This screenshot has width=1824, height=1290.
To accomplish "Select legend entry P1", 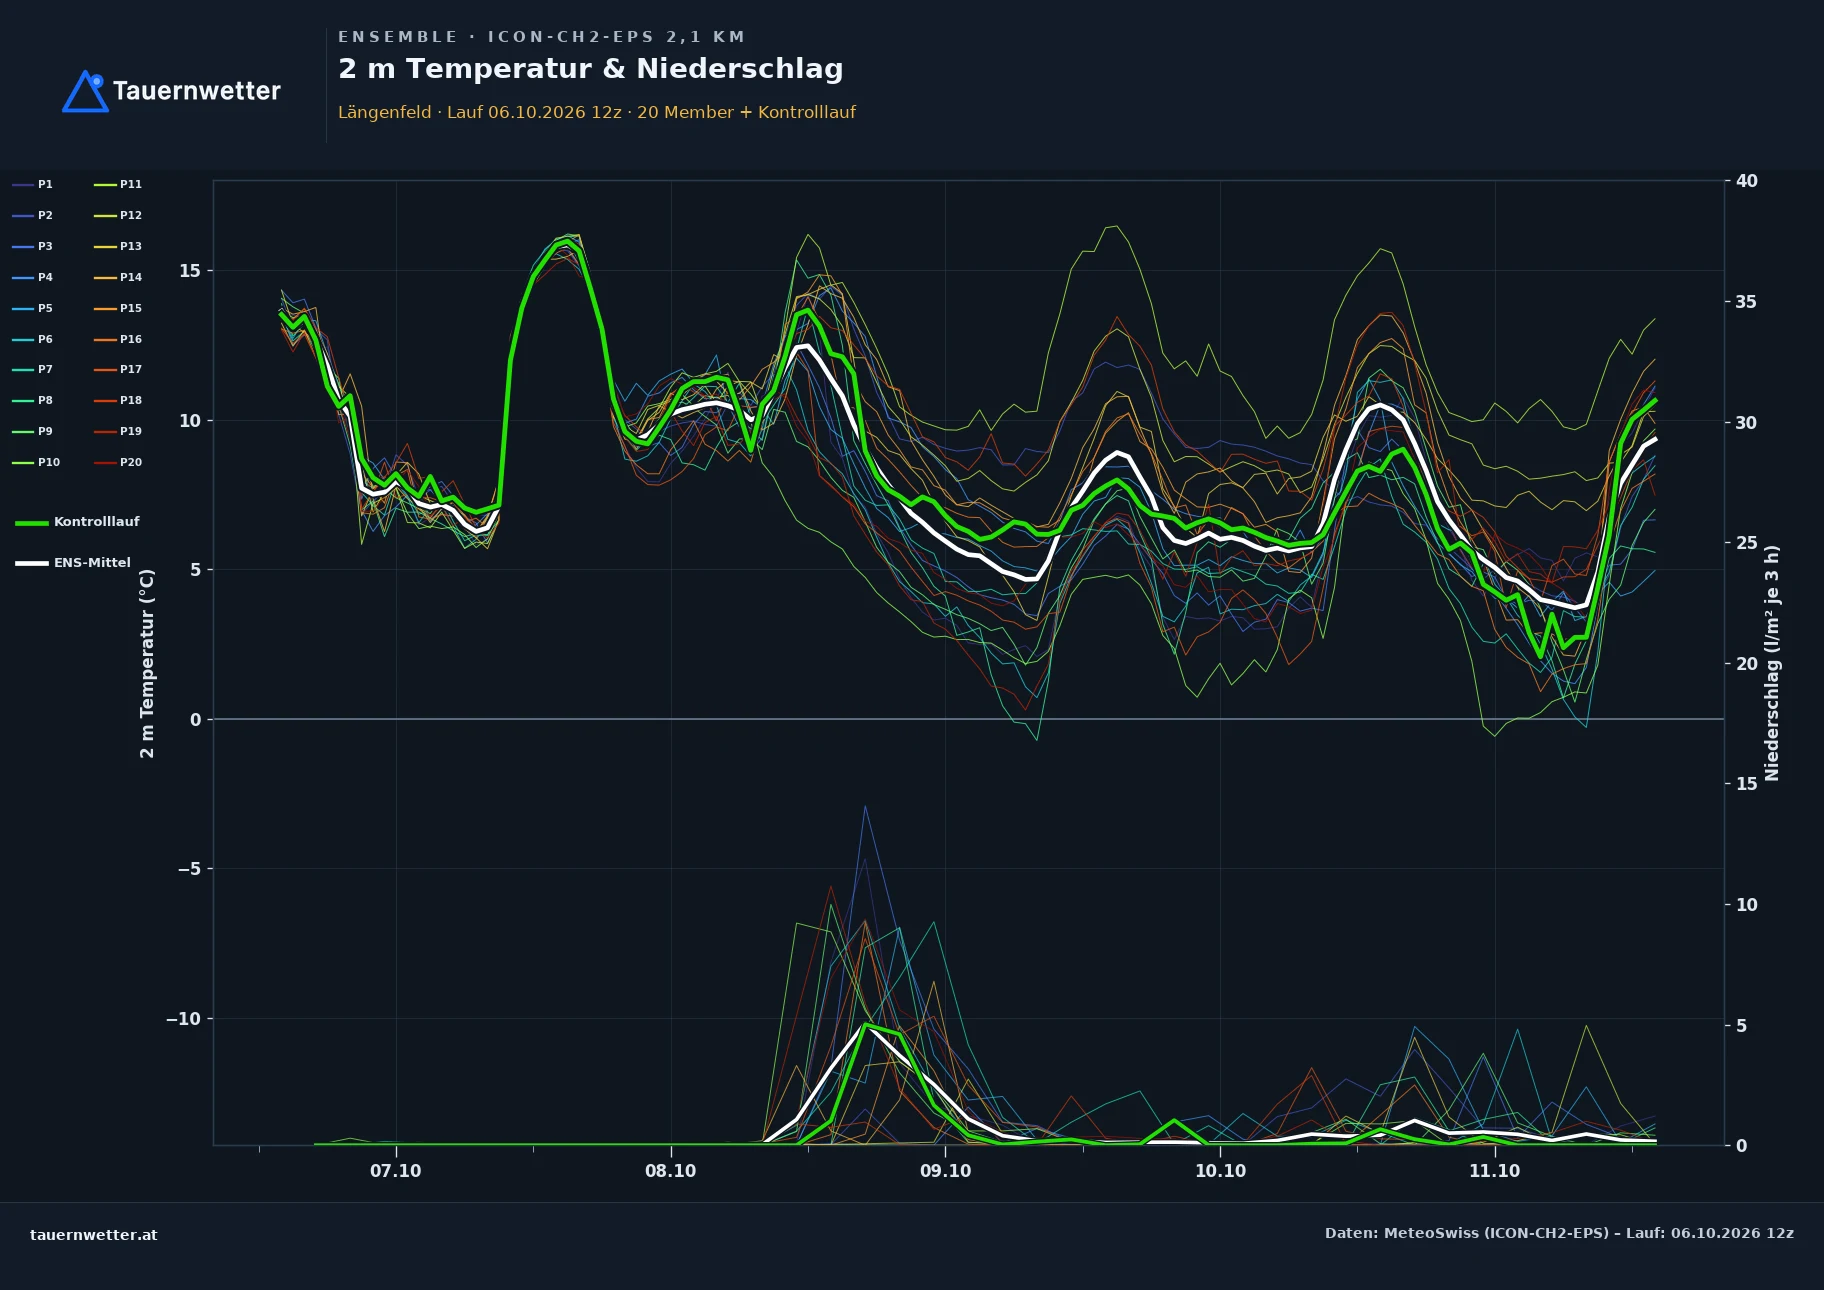I will coord(33,184).
